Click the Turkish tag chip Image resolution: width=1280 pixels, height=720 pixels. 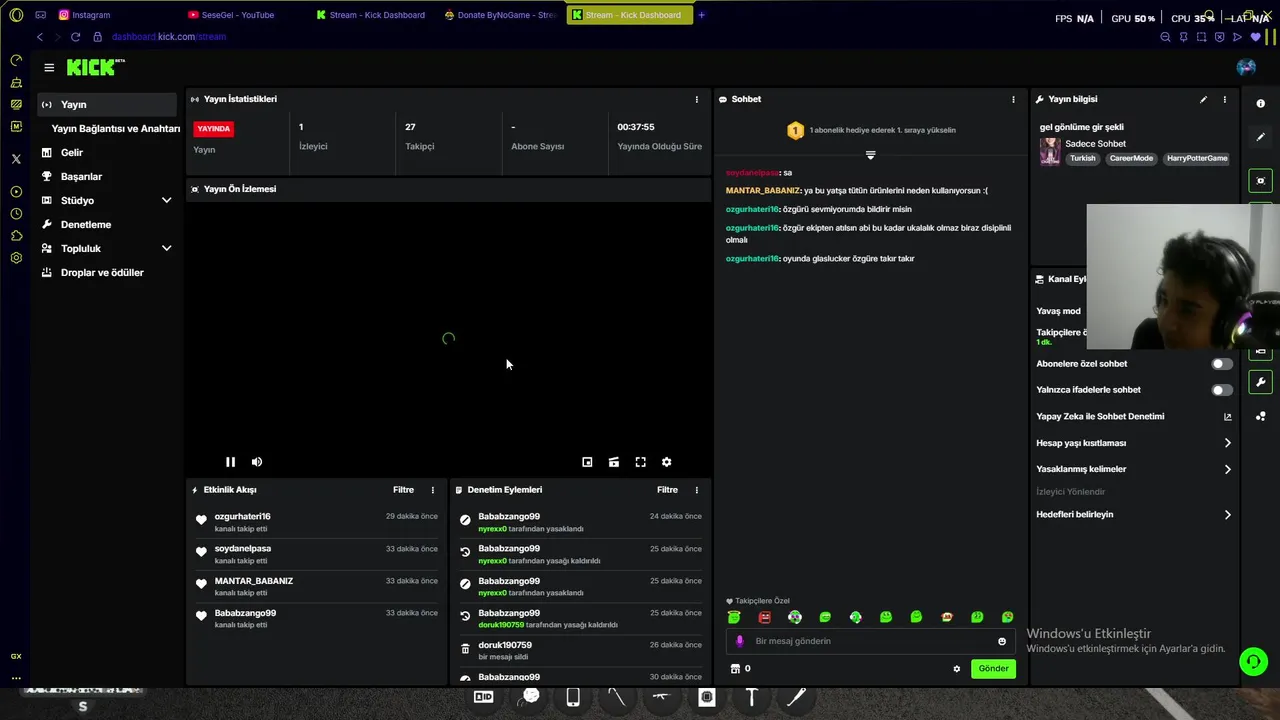point(1082,158)
